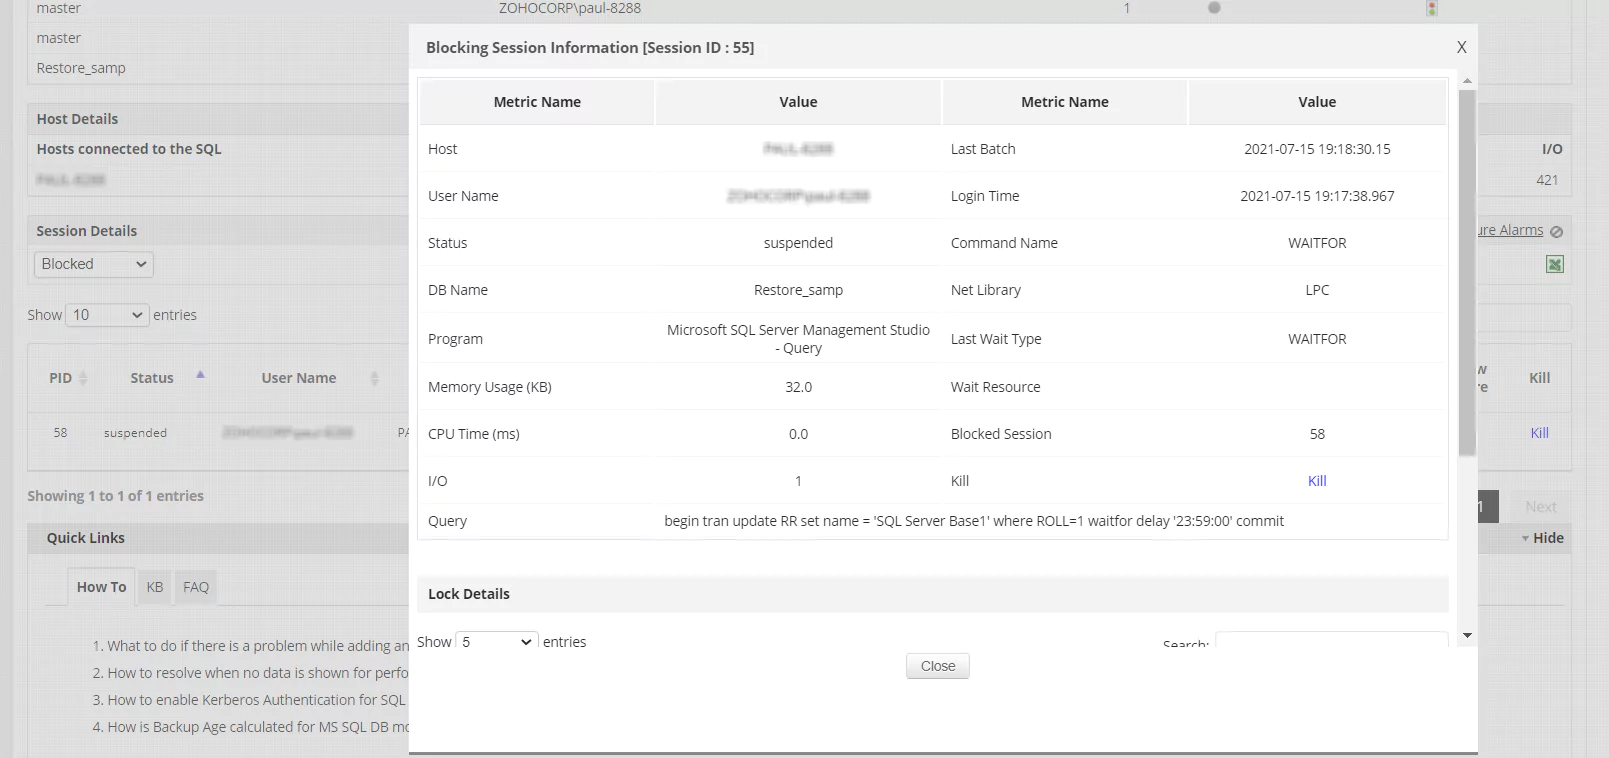Click the I/O value 421
Screen dimensions: 1609x758
(1547, 180)
